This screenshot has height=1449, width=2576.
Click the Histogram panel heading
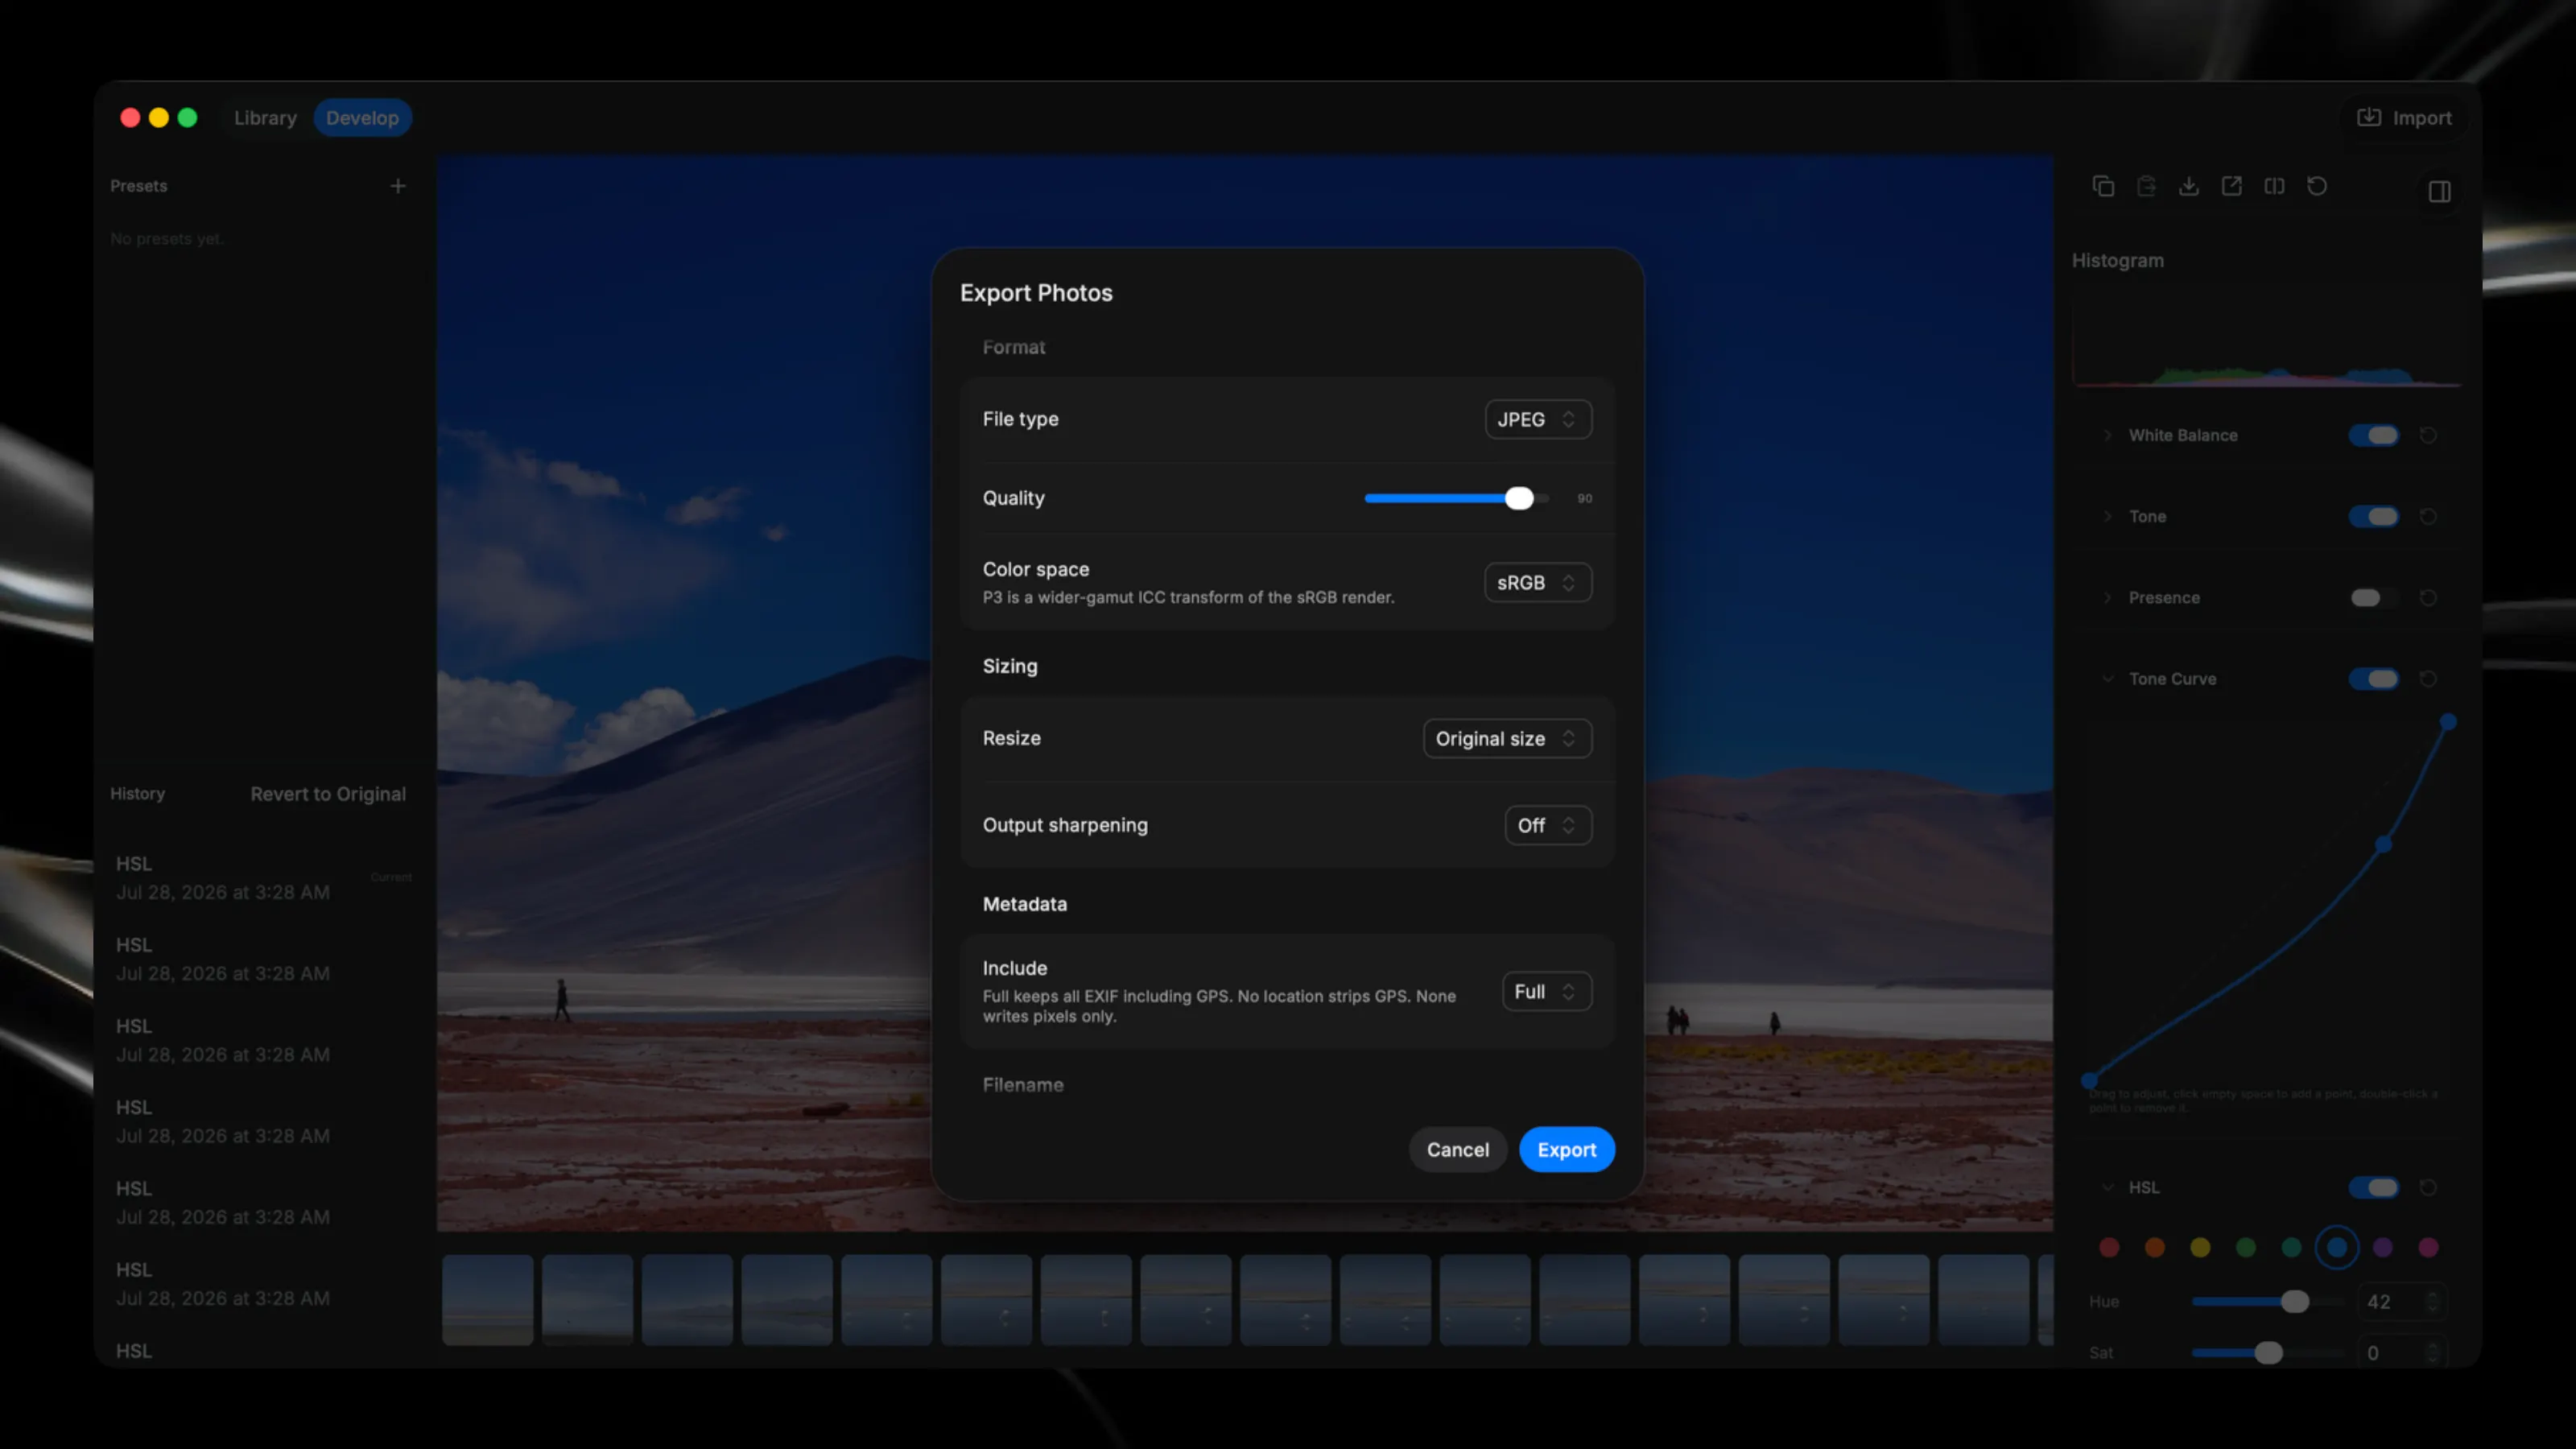pos(2118,260)
